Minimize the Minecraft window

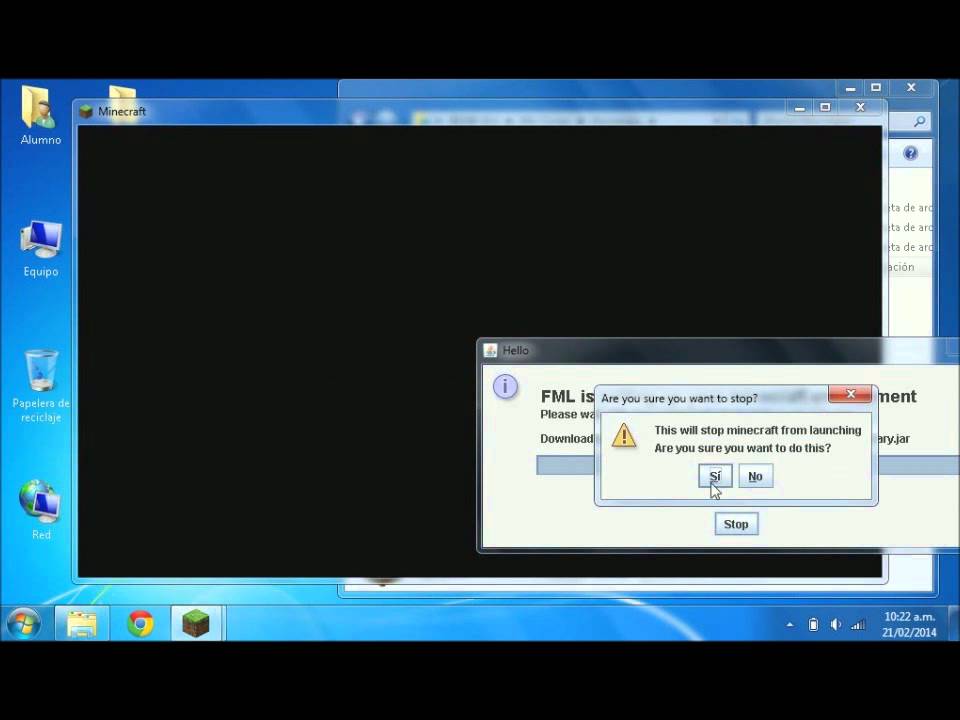[800, 108]
